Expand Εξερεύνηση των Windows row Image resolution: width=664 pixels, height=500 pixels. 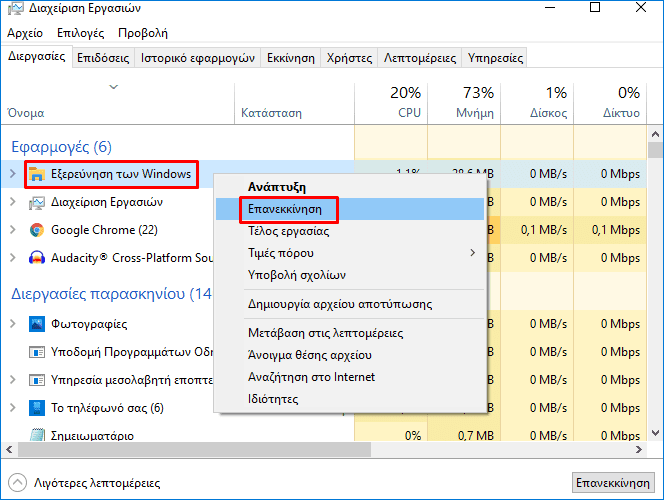[x=13, y=174]
